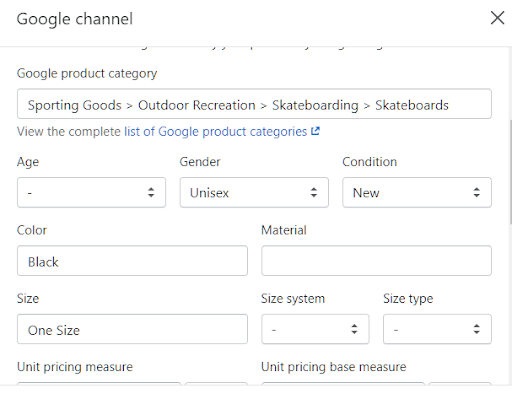Screen dimensions: 512x399
Task: Open the Gender dropdown showing Unisex
Action: coord(254,192)
